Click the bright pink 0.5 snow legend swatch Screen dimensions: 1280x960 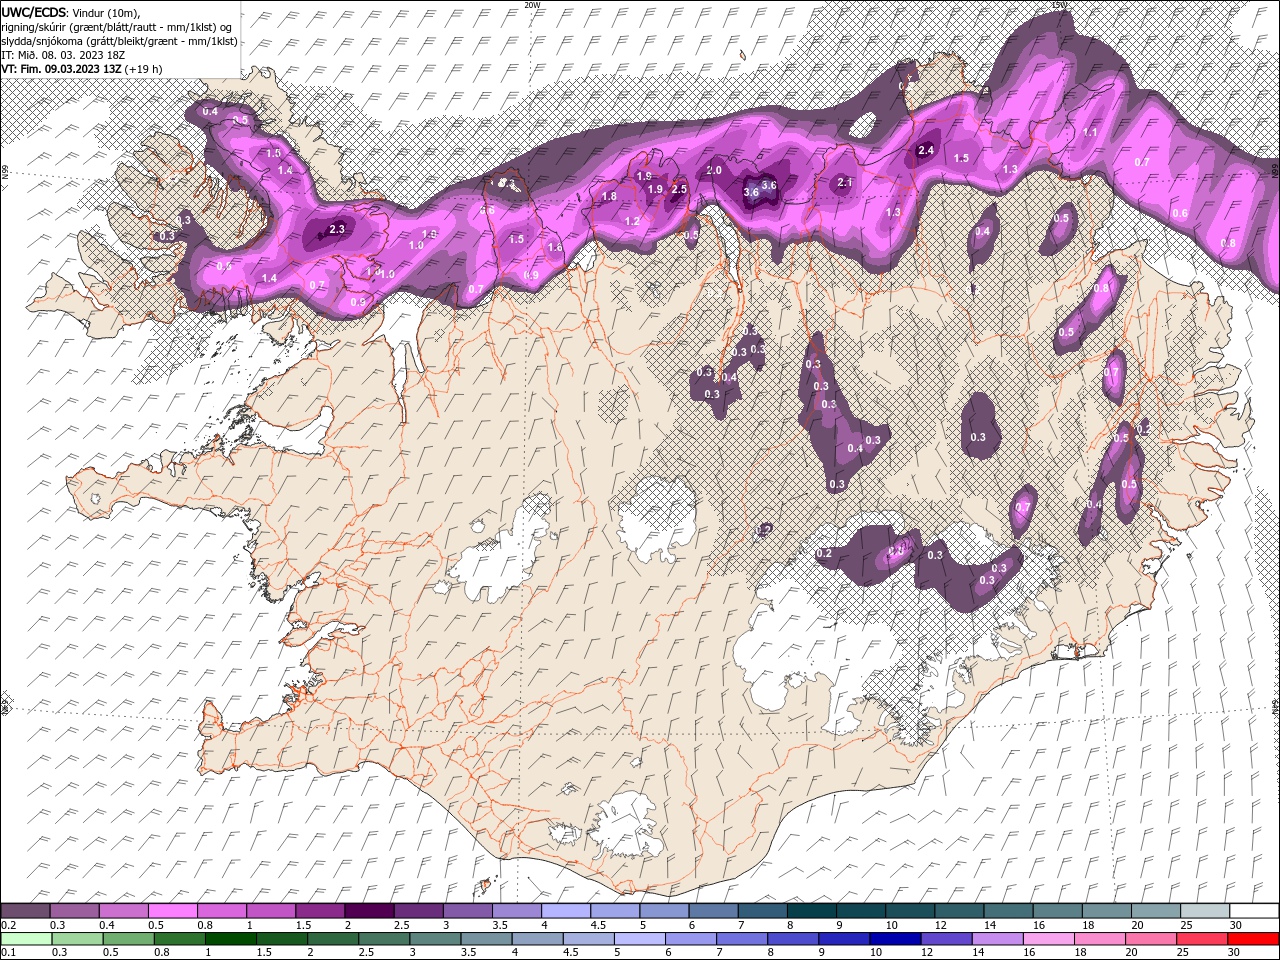(x=173, y=911)
